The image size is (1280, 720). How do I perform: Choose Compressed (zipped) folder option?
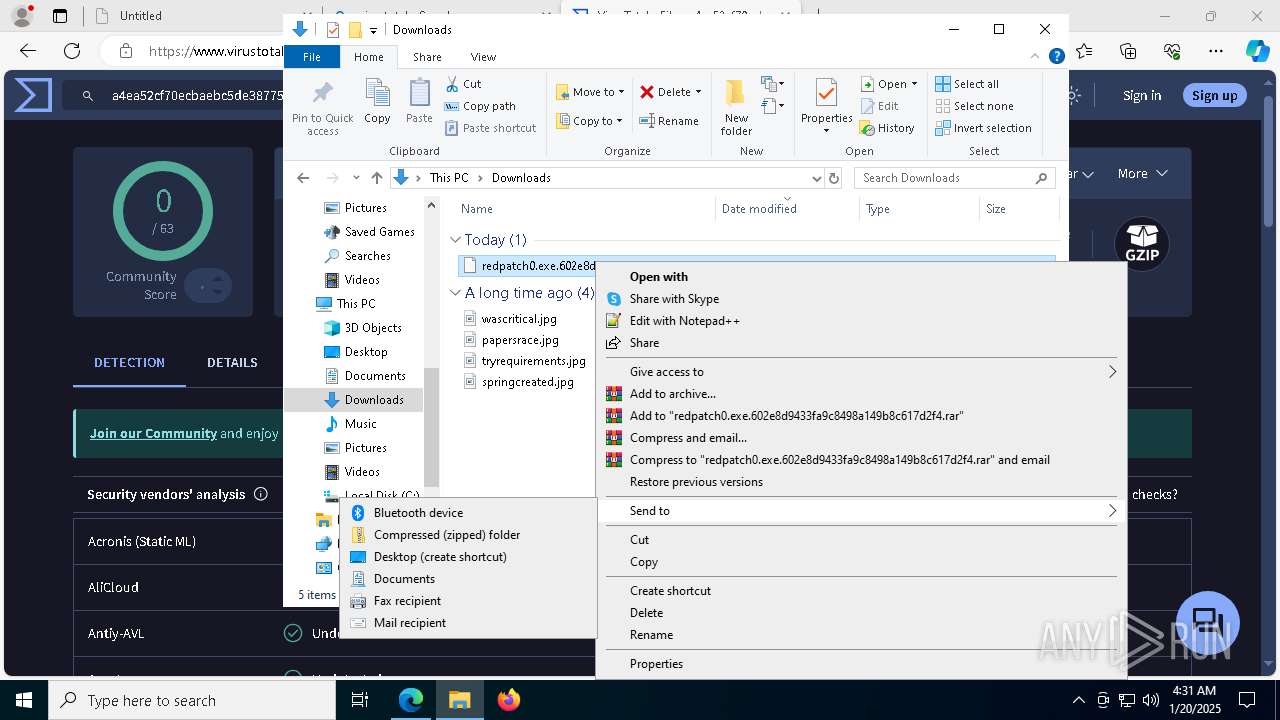[468, 535]
